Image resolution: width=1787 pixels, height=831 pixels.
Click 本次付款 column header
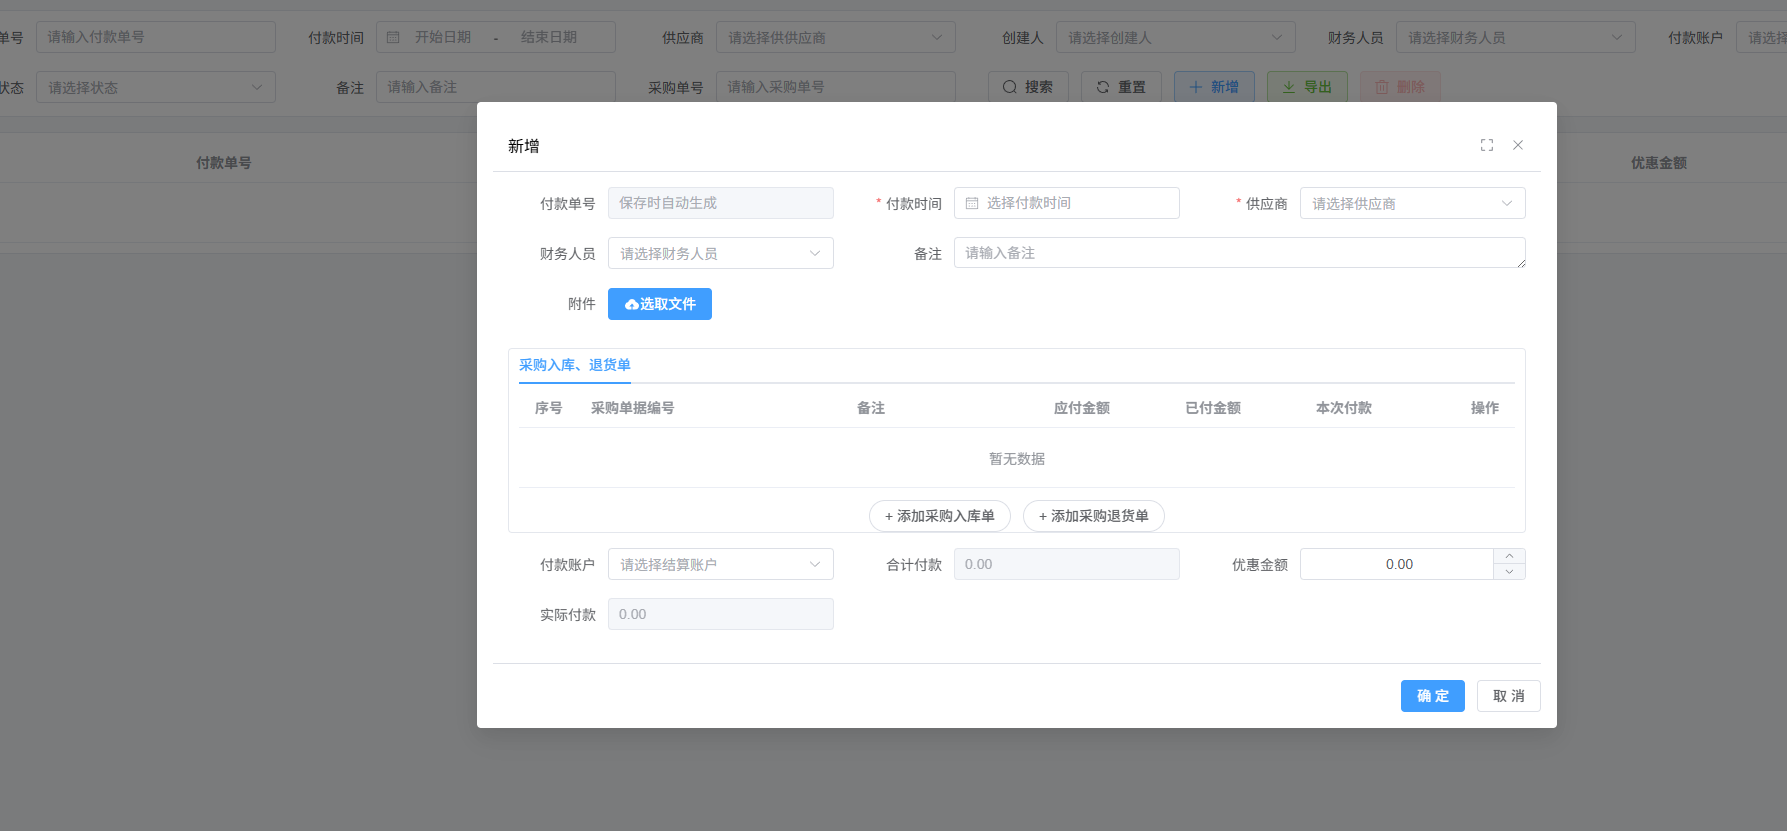coord(1344,408)
